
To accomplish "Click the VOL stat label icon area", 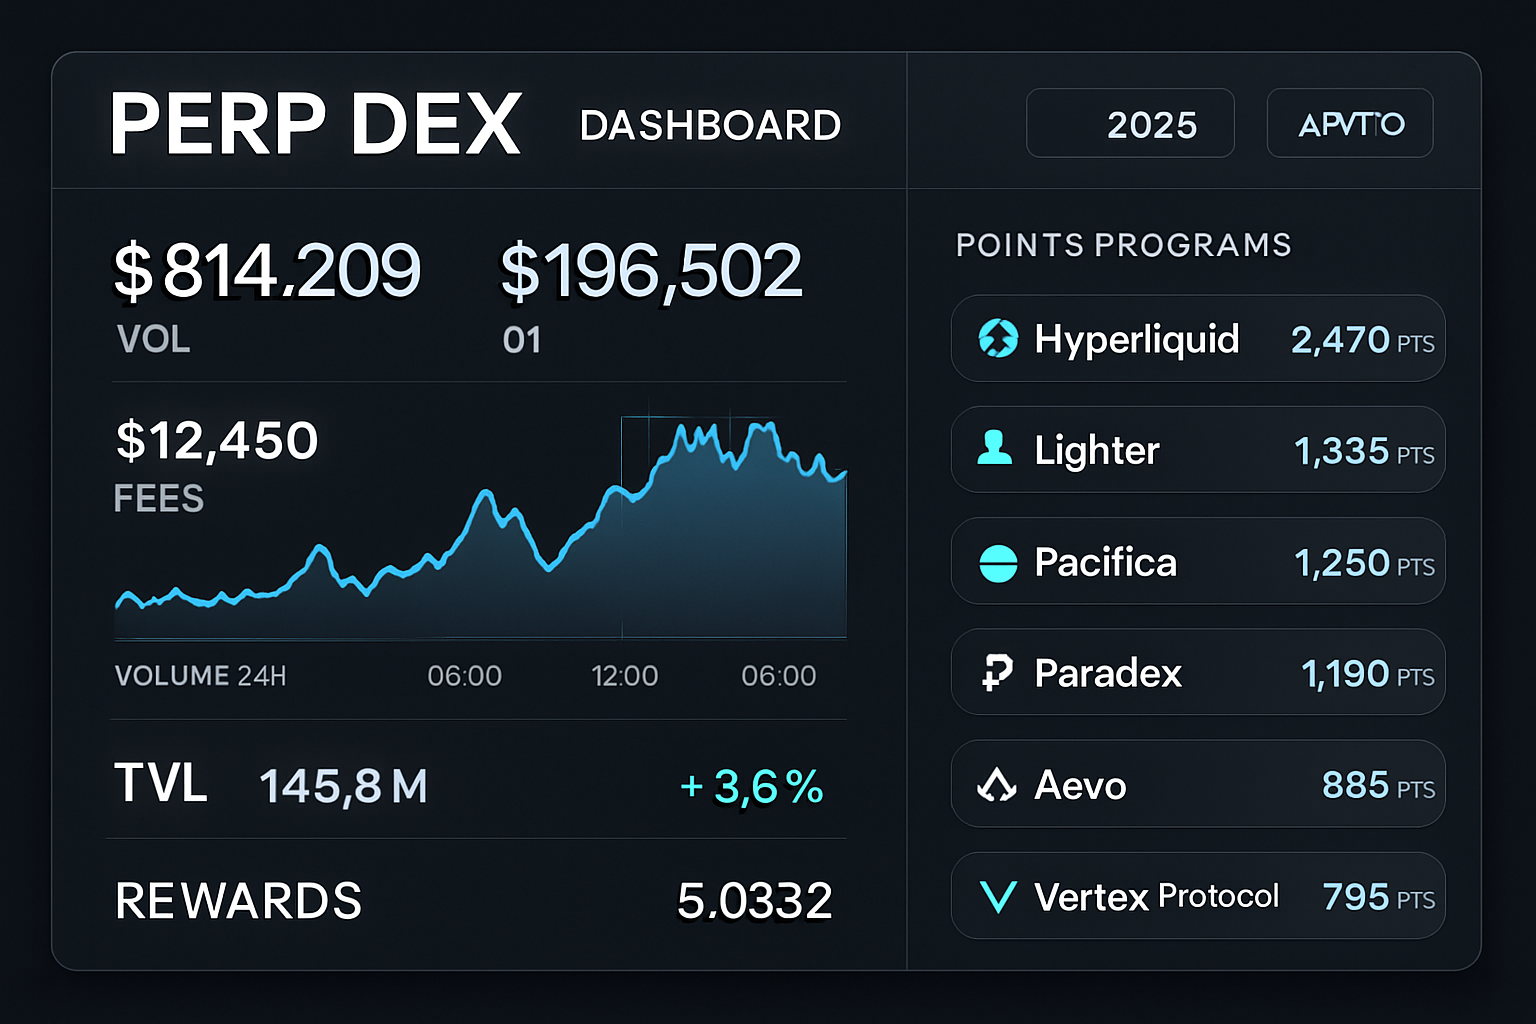I will (x=152, y=339).
